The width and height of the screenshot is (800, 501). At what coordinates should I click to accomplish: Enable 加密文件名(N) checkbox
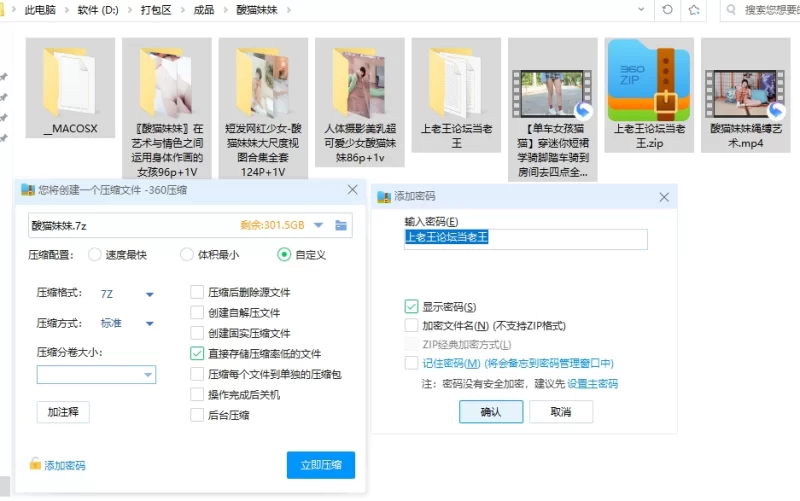pyautogui.click(x=411, y=325)
